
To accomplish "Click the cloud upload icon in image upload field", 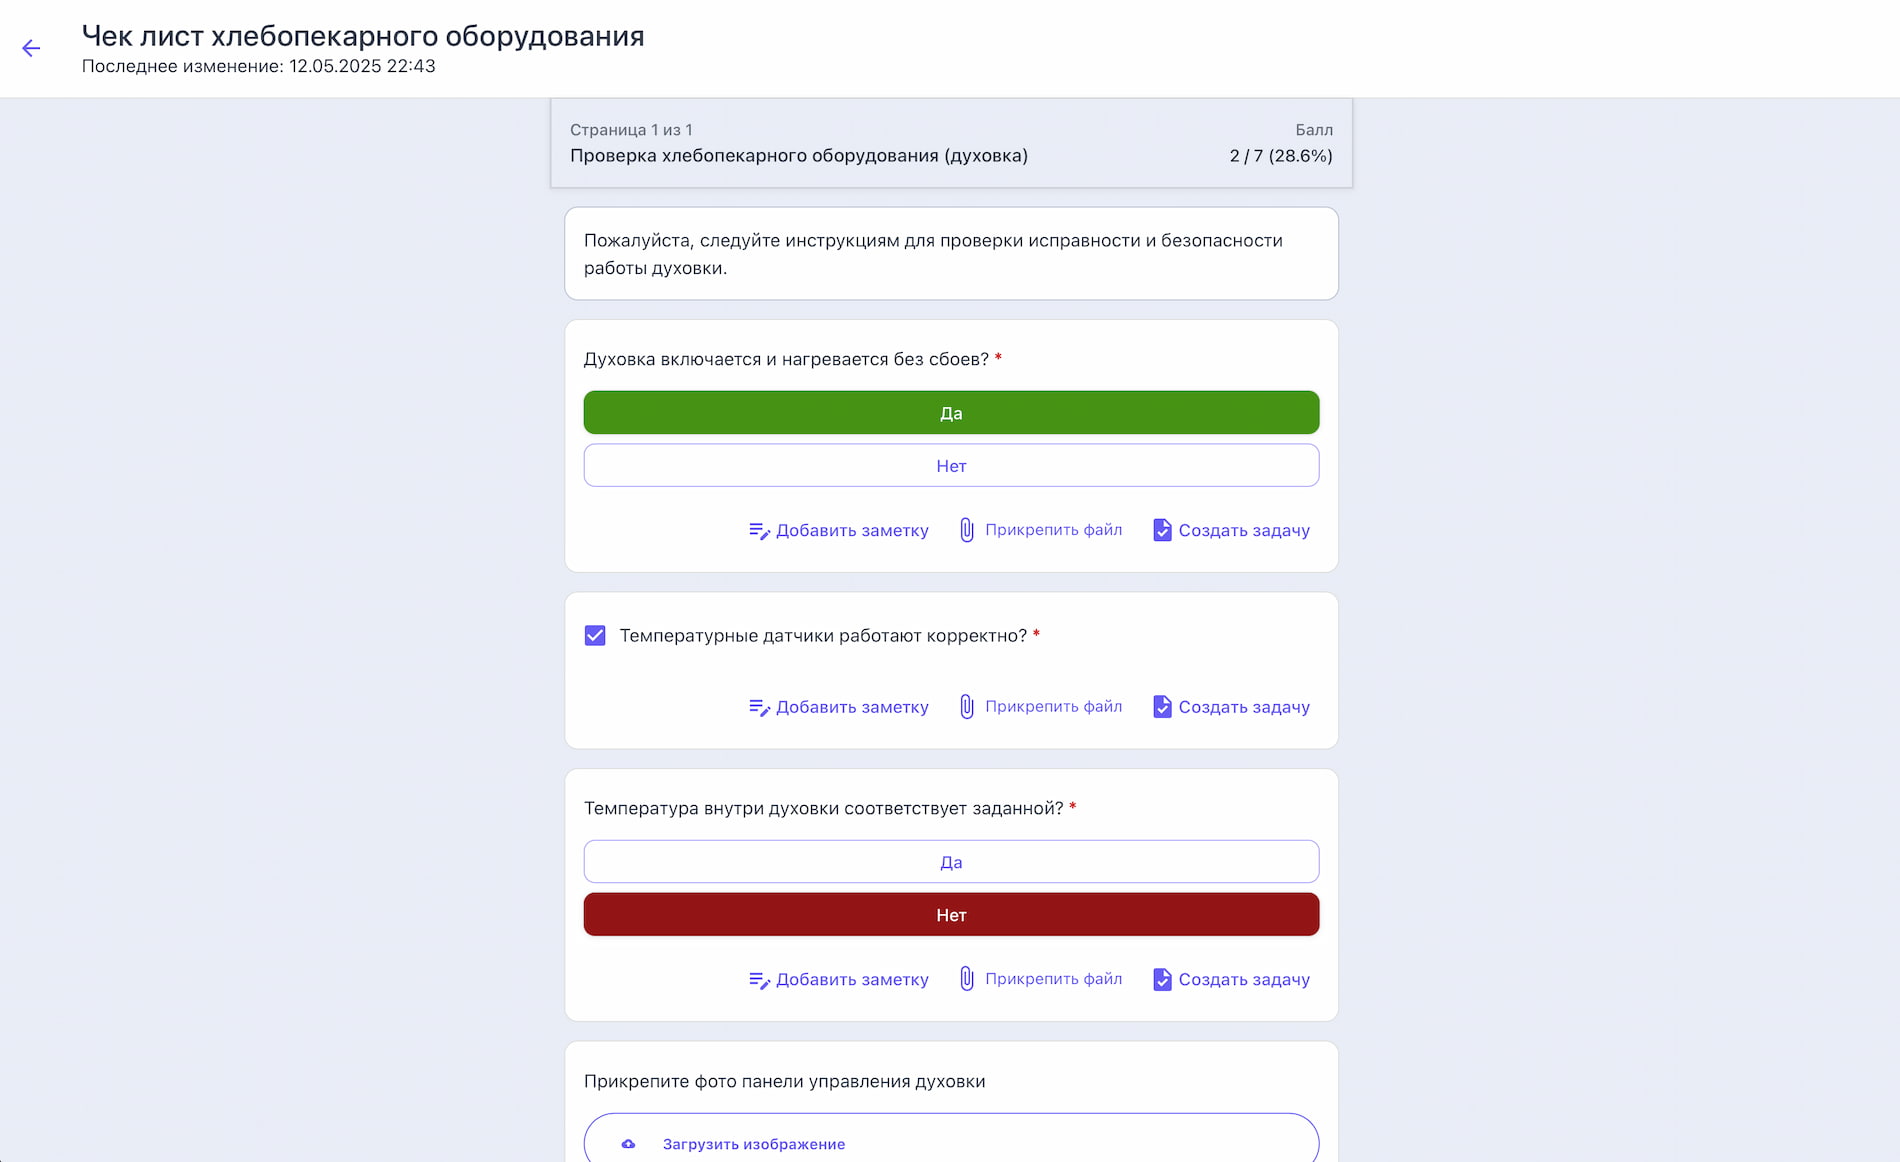I will coord(628,1143).
